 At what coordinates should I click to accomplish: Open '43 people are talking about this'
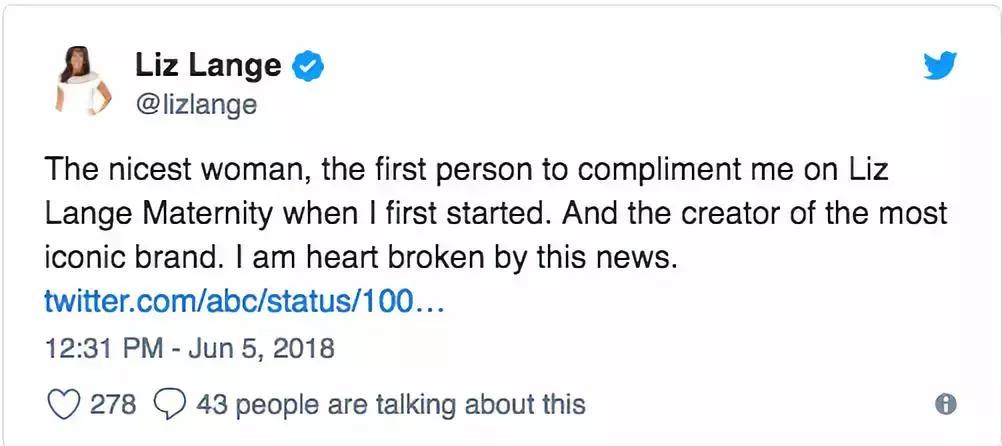coord(390,404)
